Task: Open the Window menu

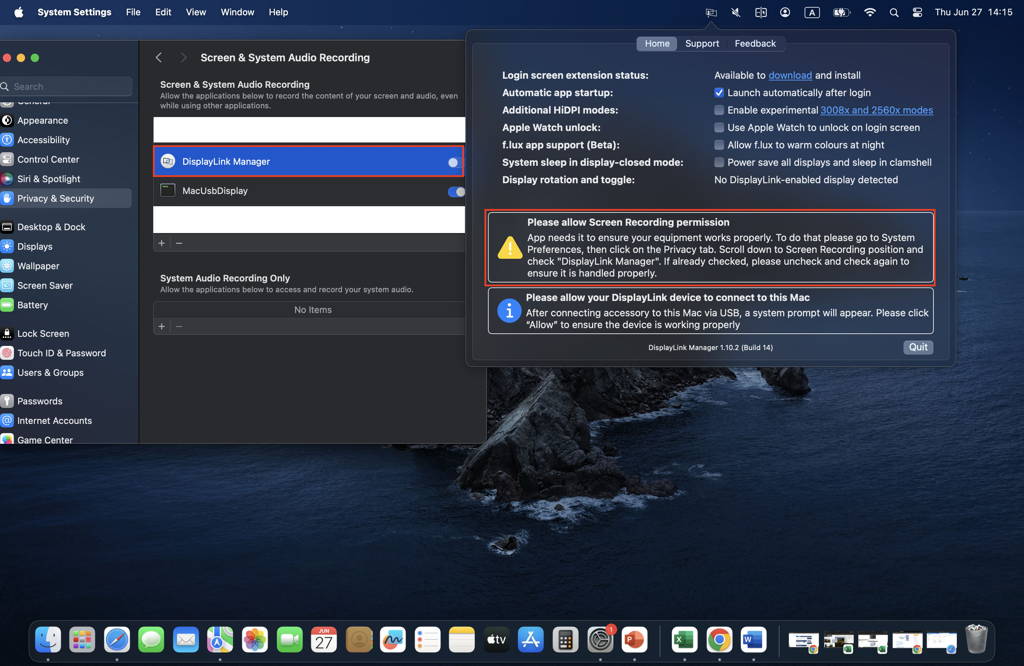Action: 237,12
